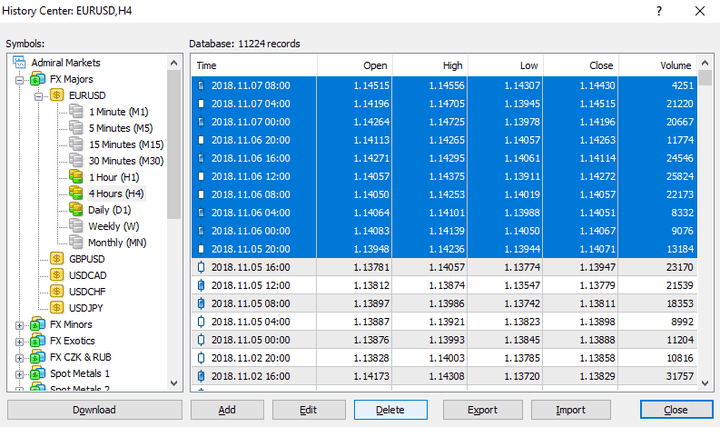Expand the FX CZK & RUB group

(x=20, y=357)
